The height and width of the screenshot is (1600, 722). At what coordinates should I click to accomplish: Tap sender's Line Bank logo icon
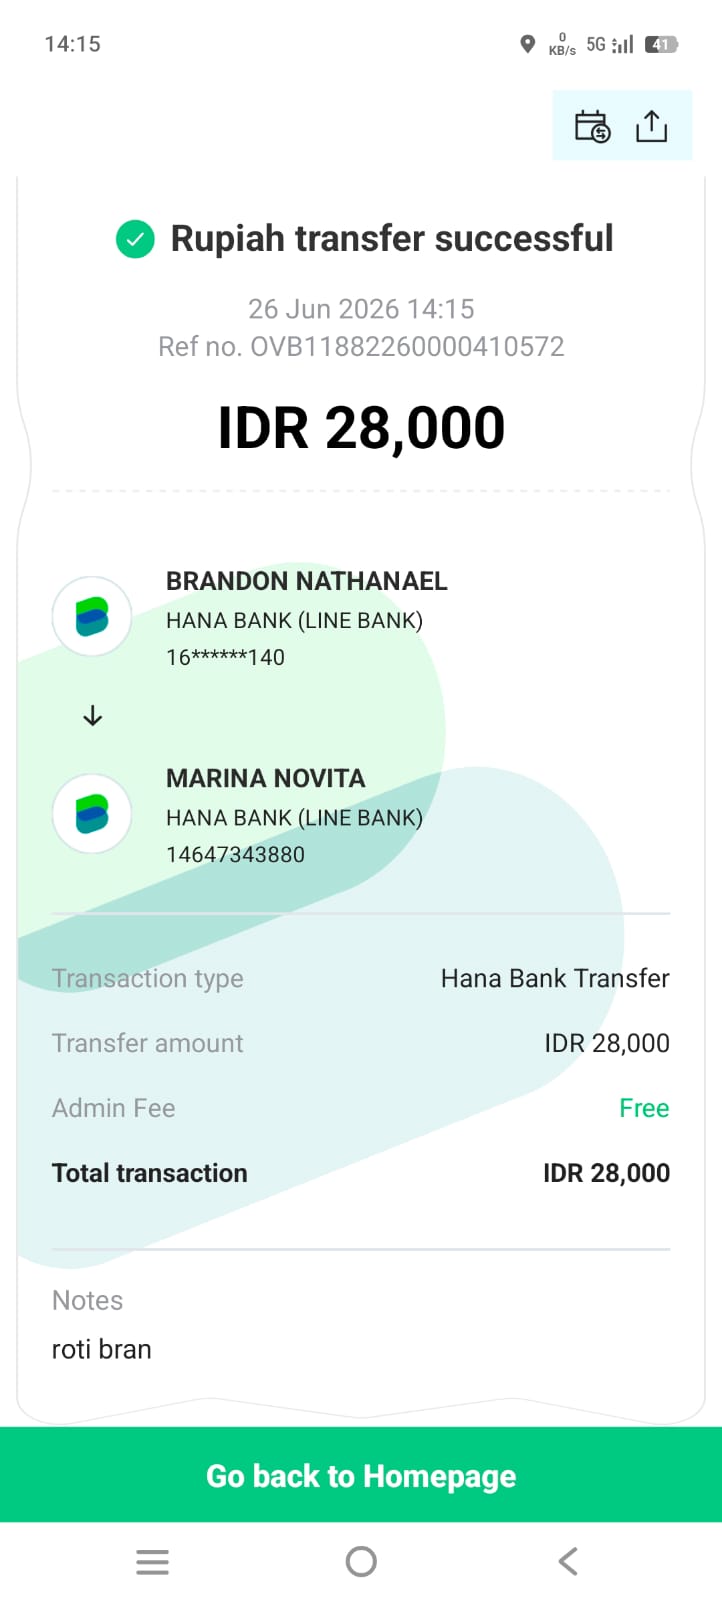pos(92,617)
